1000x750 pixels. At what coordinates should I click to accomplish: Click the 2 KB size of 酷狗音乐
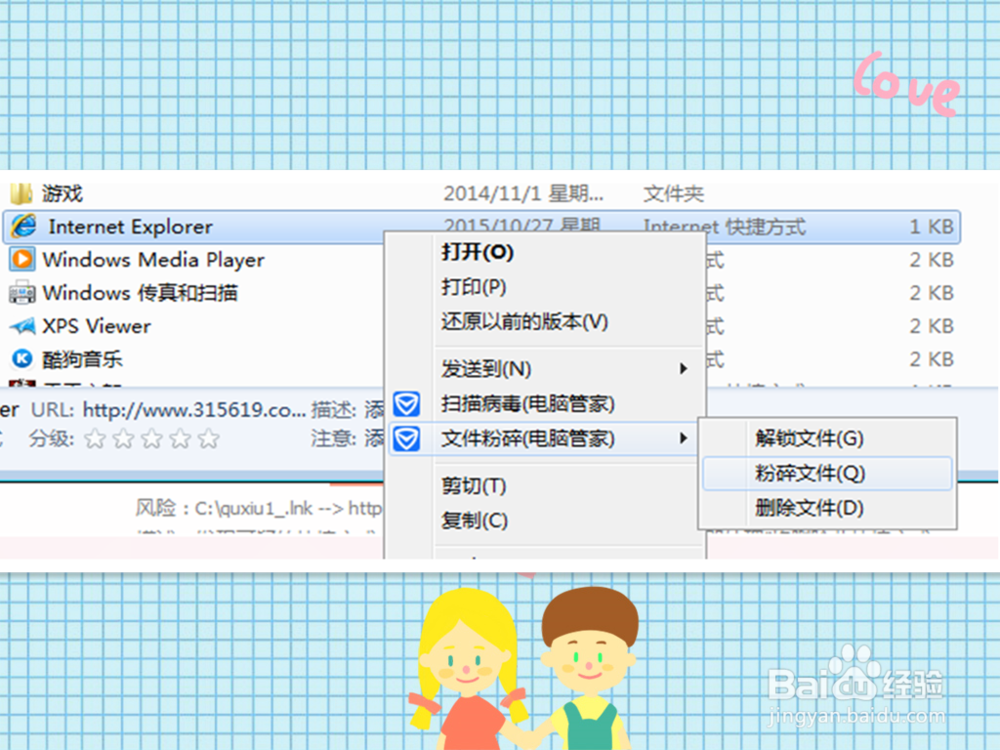[x=931, y=359]
